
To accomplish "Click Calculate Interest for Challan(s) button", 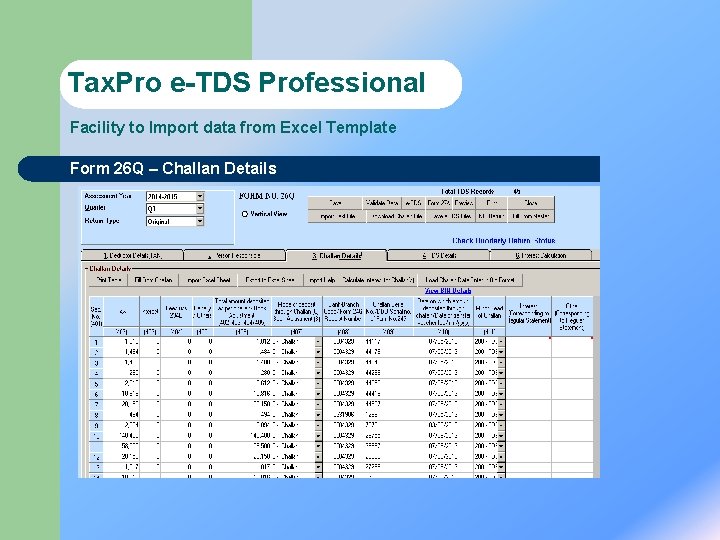I will pyautogui.click(x=378, y=280).
